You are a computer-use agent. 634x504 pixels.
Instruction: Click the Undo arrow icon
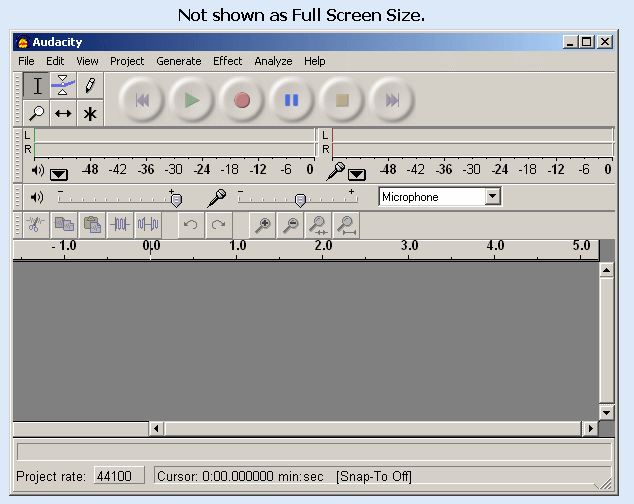(x=191, y=224)
